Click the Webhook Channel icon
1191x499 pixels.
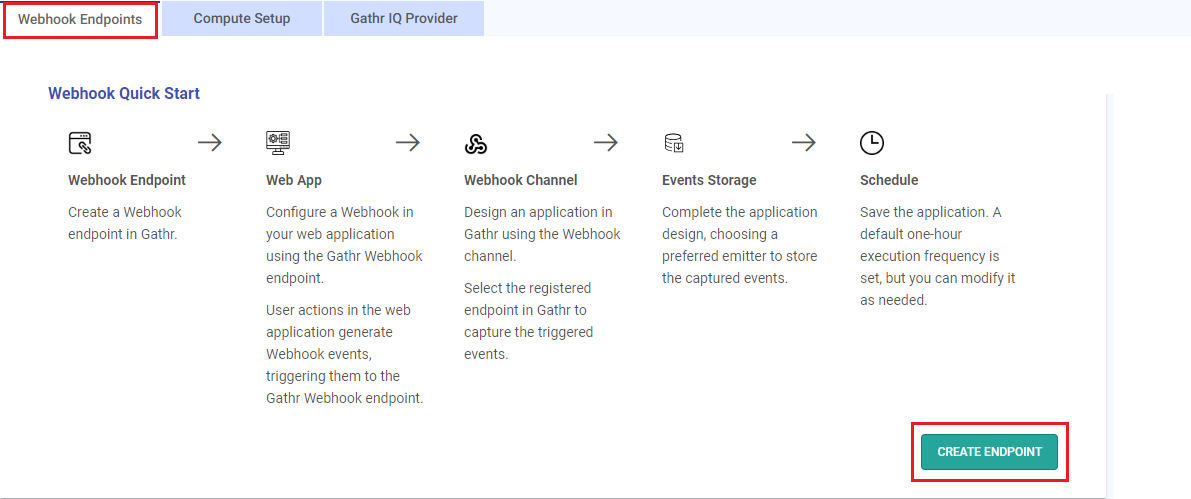[x=475, y=144]
